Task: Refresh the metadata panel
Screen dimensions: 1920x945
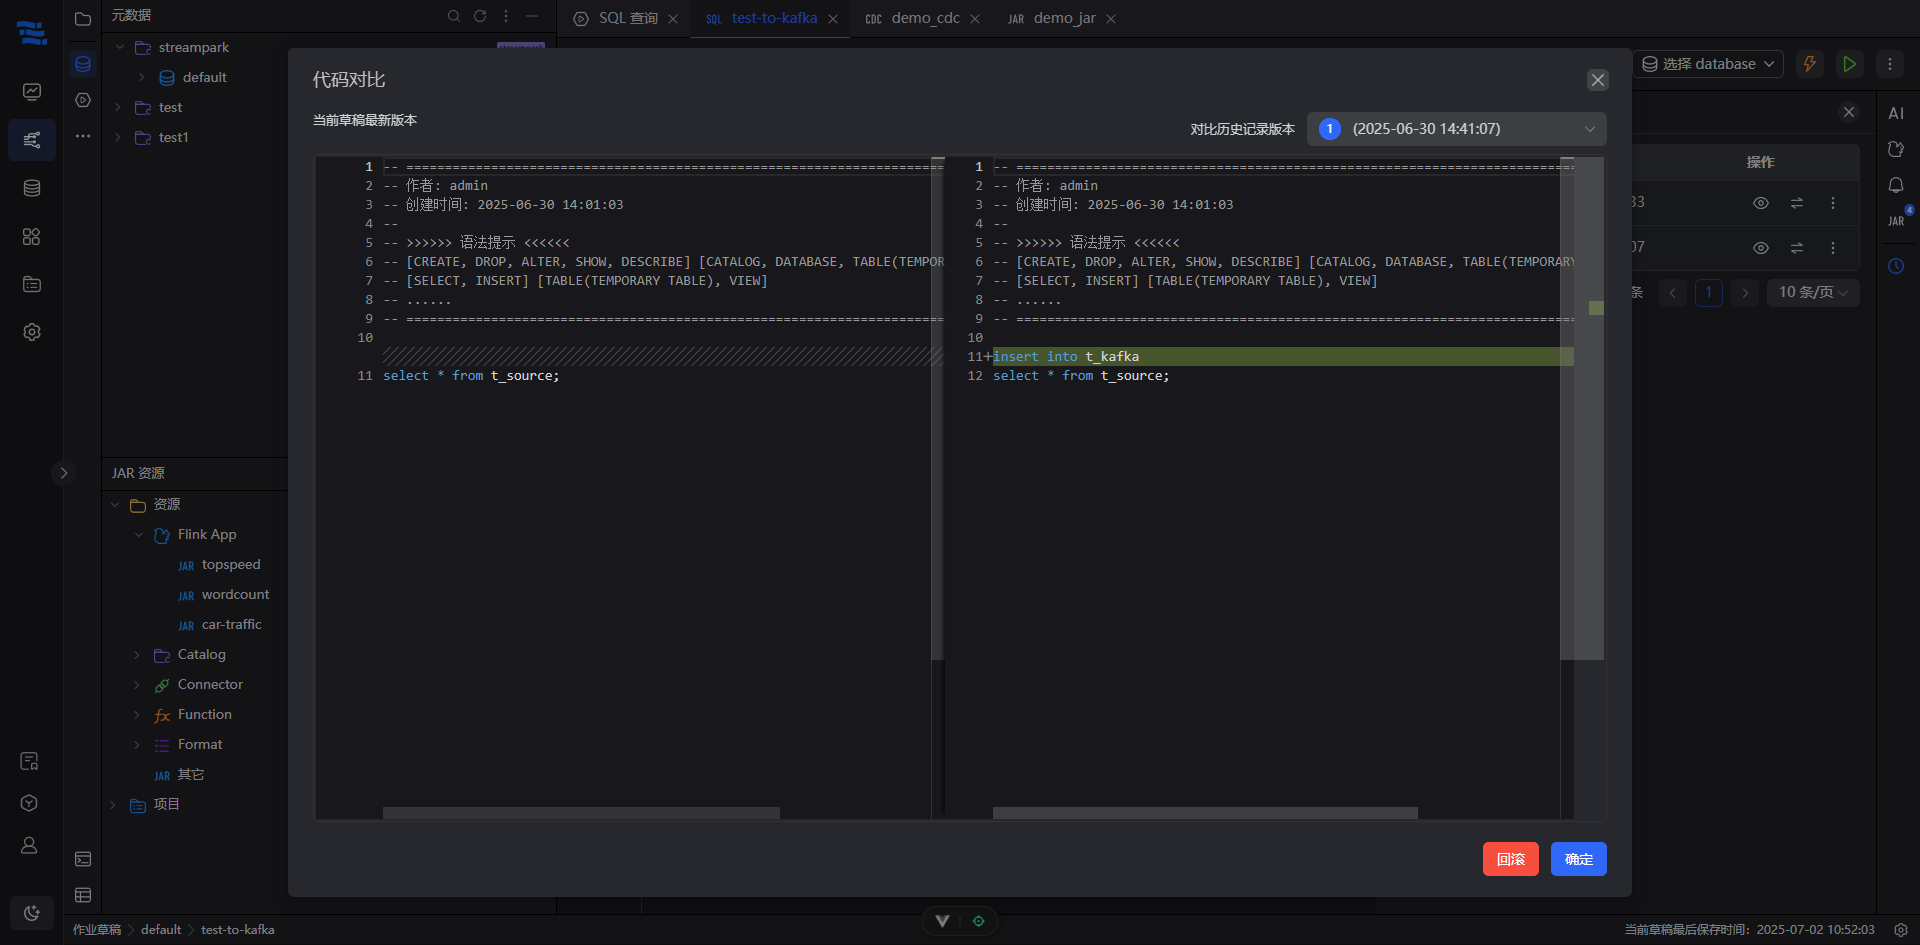Action: (x=480, y=16)
